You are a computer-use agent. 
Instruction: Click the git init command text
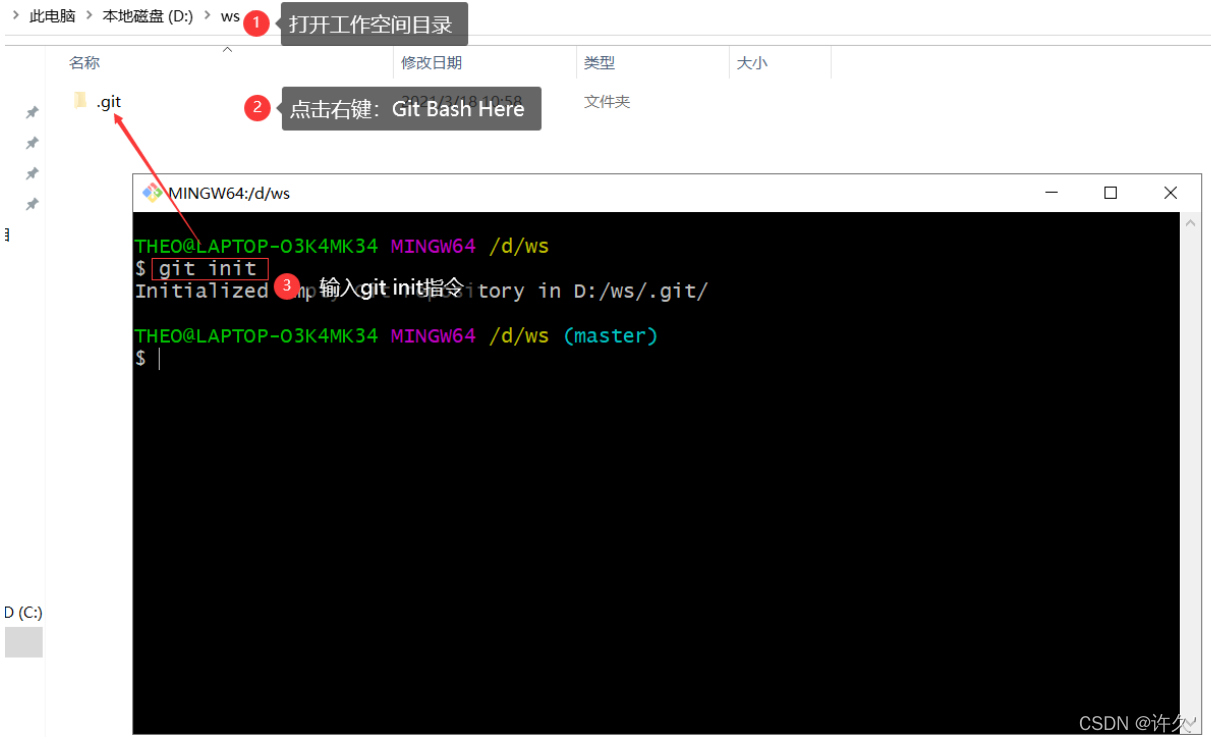pos(208,269)
